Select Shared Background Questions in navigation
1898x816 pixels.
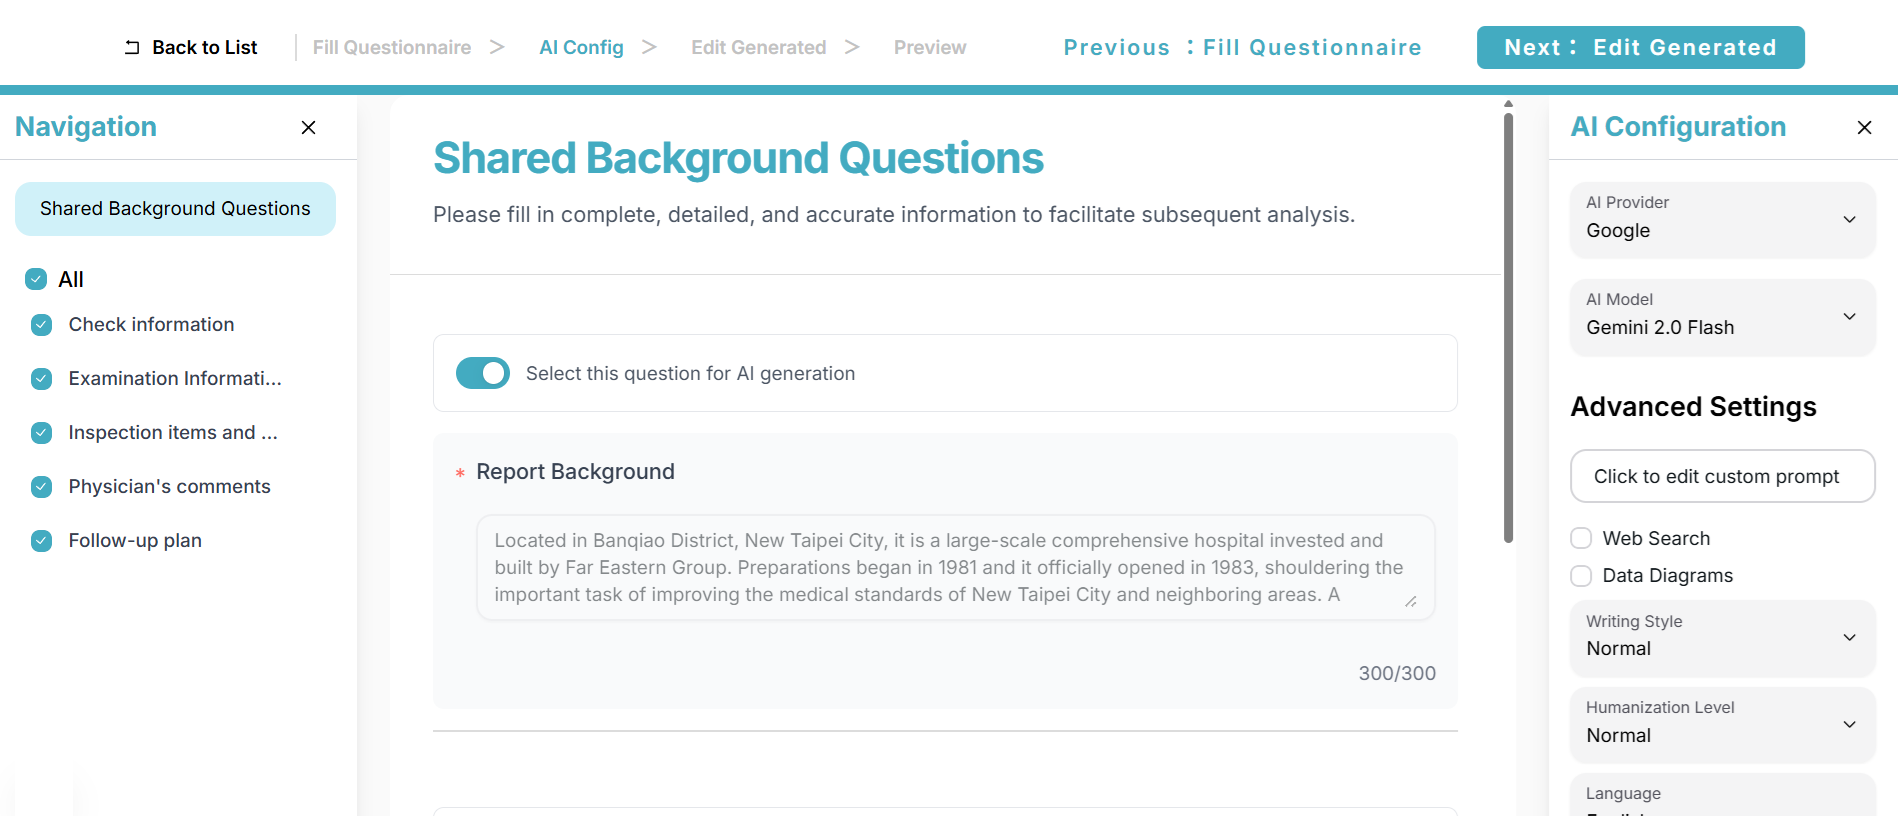point(175,208)
